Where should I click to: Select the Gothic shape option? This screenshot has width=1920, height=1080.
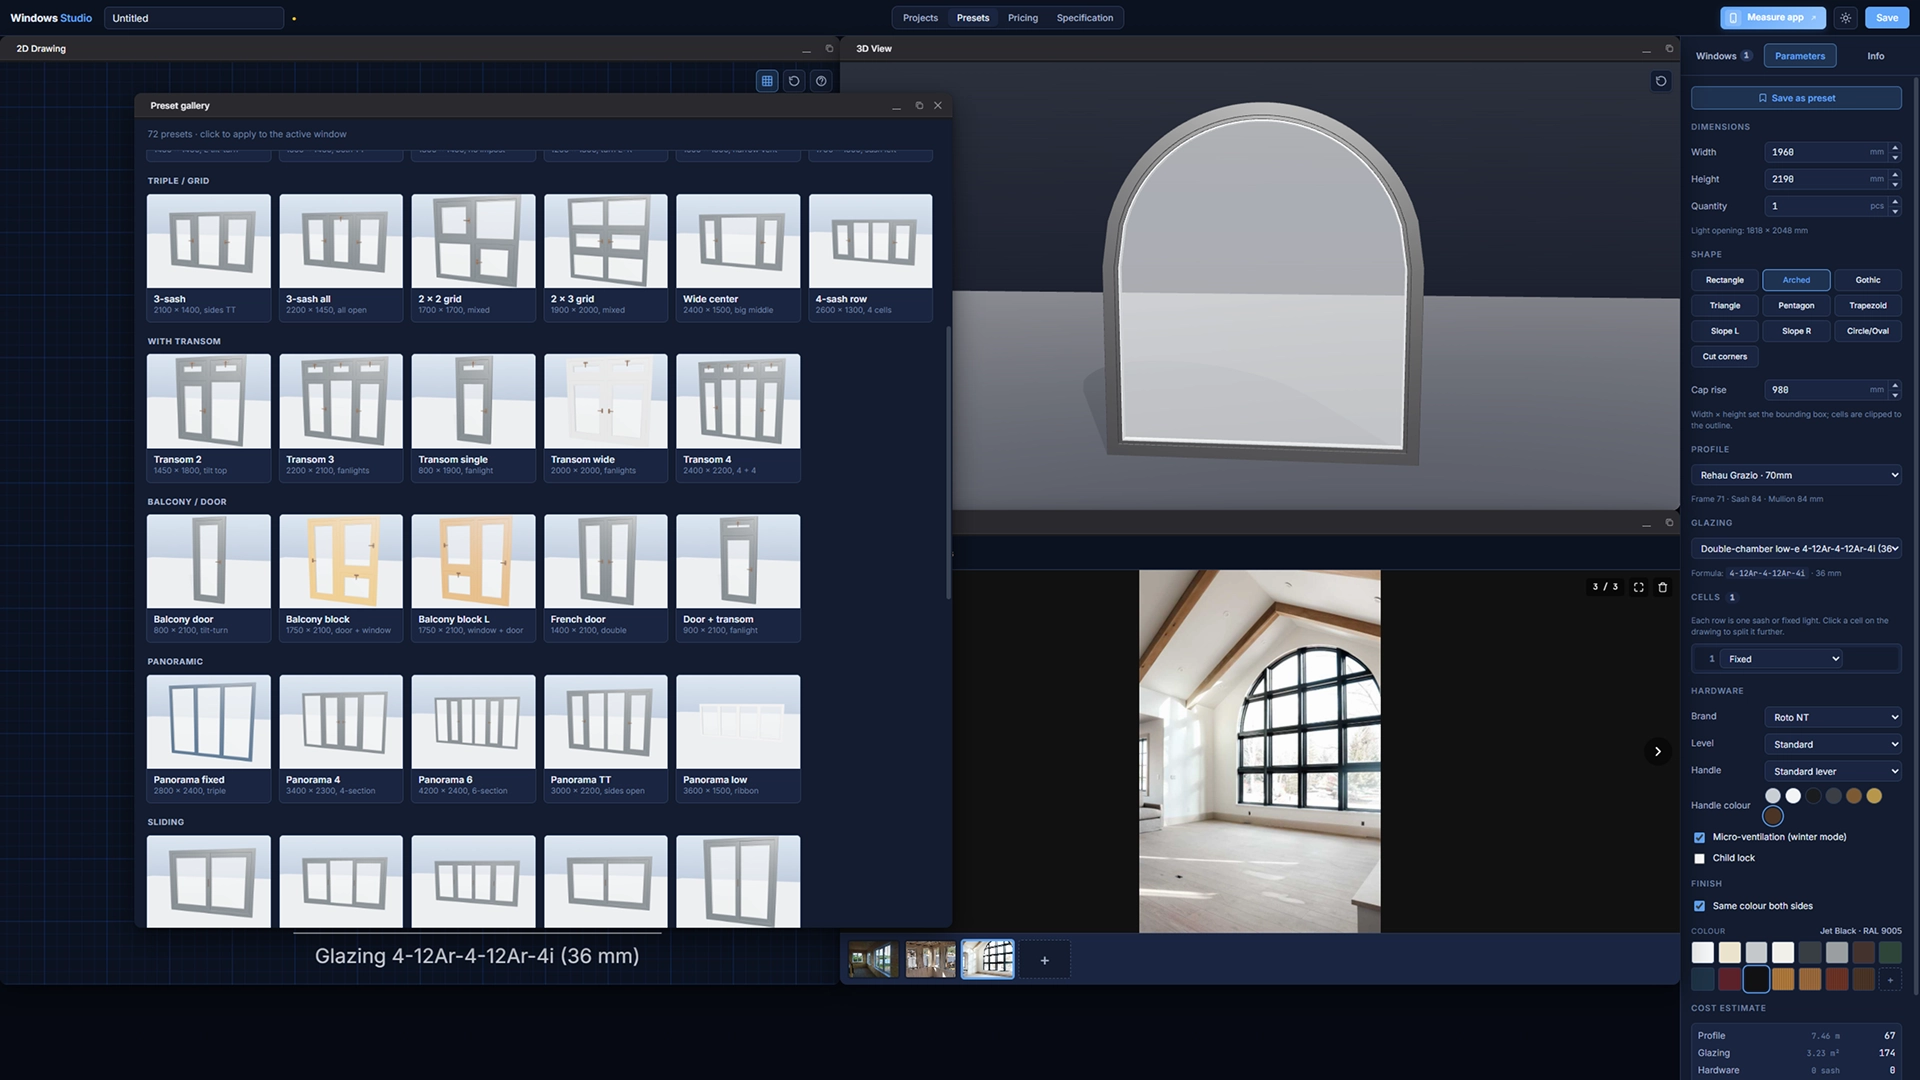[1868, 280]
